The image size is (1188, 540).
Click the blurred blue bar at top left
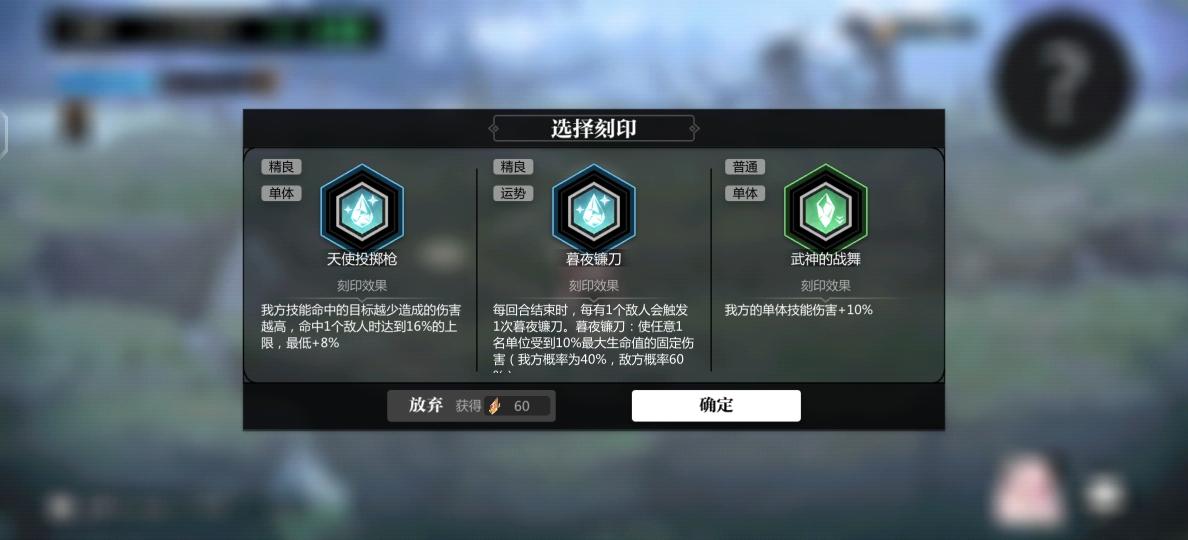tap(105, 82)
